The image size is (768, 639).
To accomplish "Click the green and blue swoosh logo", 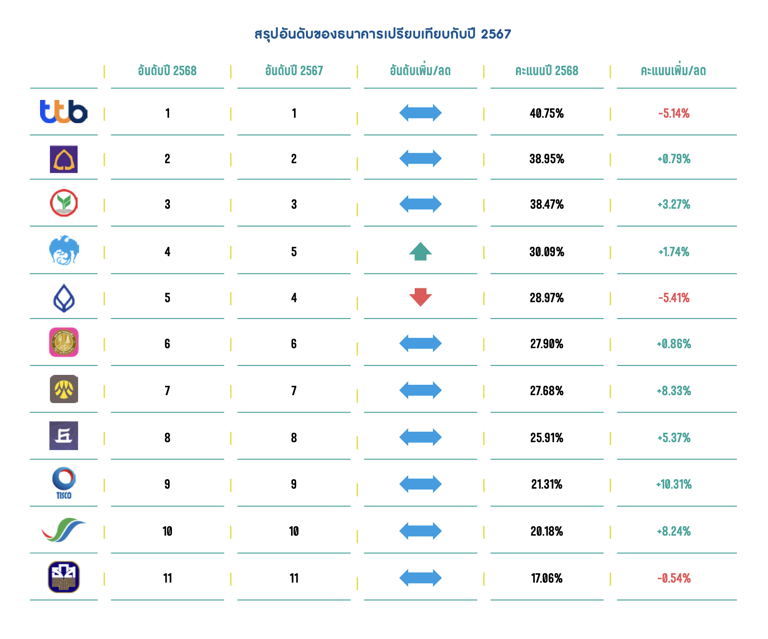I will 64,530.
